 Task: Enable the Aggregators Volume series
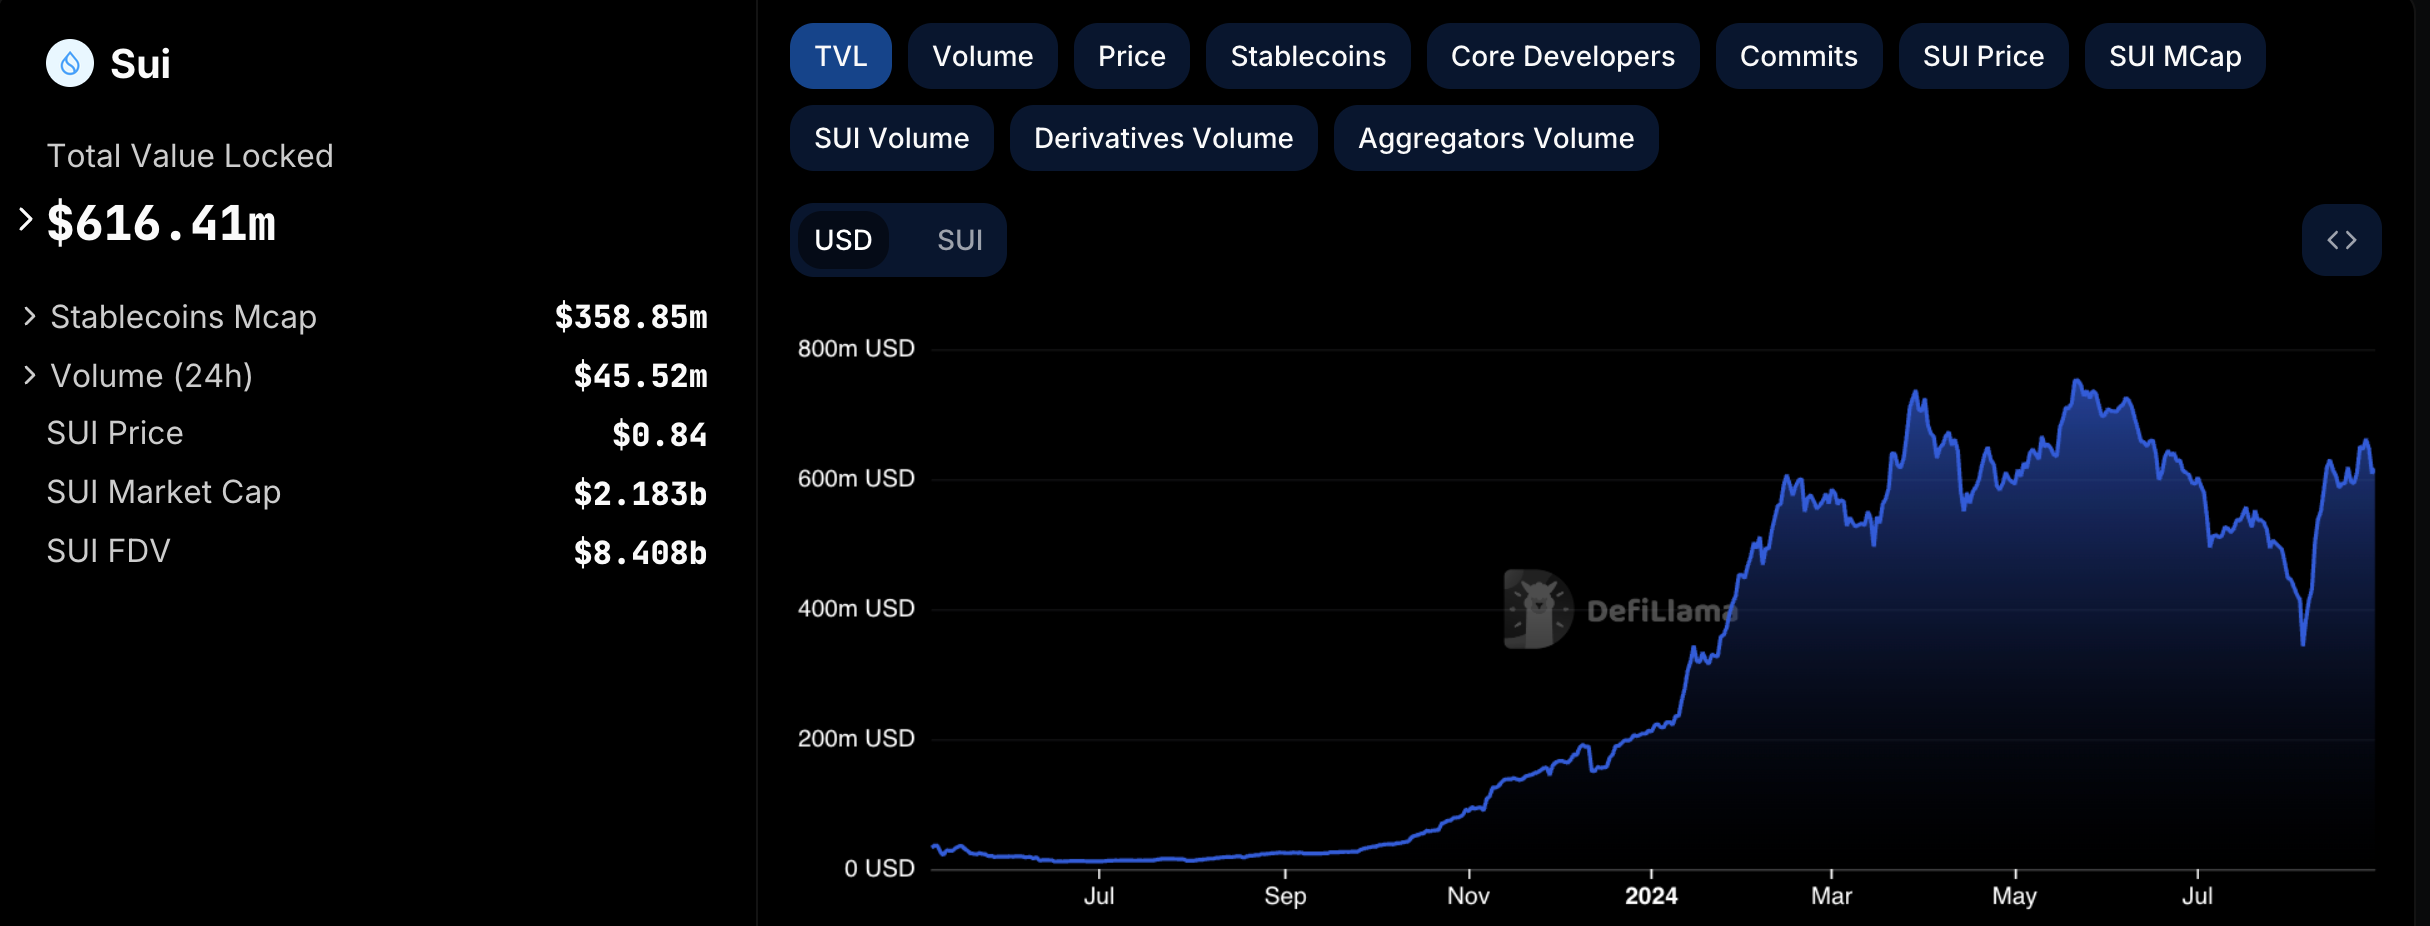(1495, 138)
